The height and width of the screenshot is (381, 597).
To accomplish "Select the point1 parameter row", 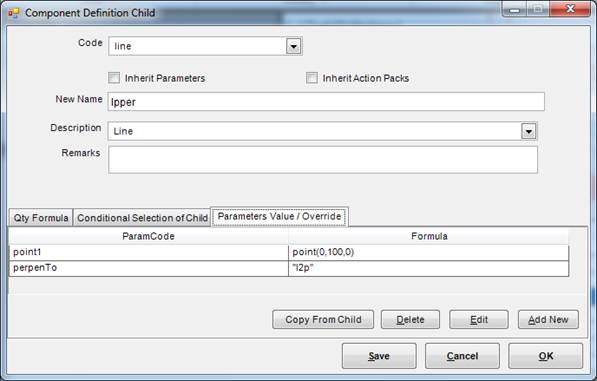I will pos(289,252).
